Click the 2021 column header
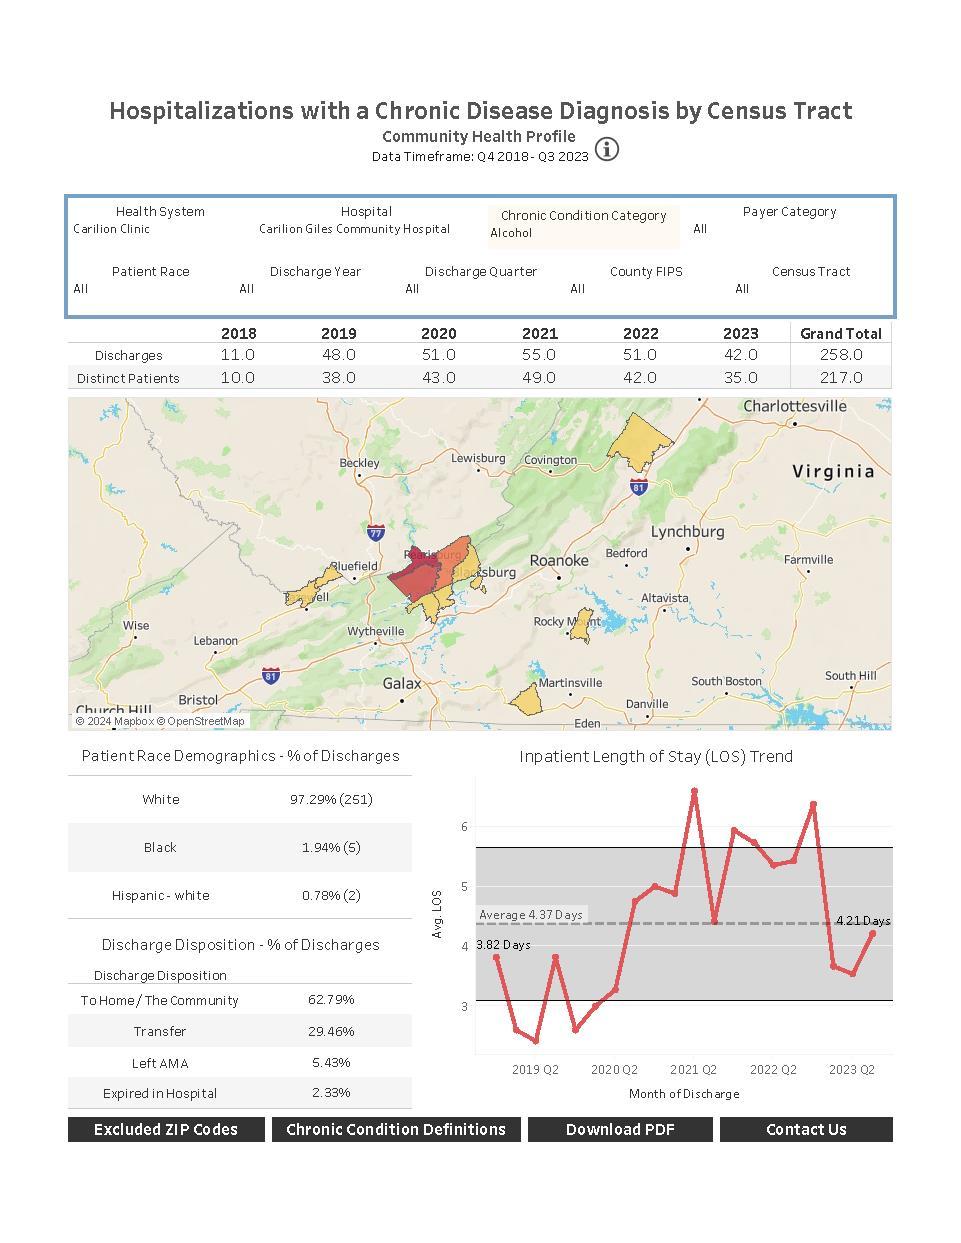This screenshot has height=1243, width=961. 540,333
